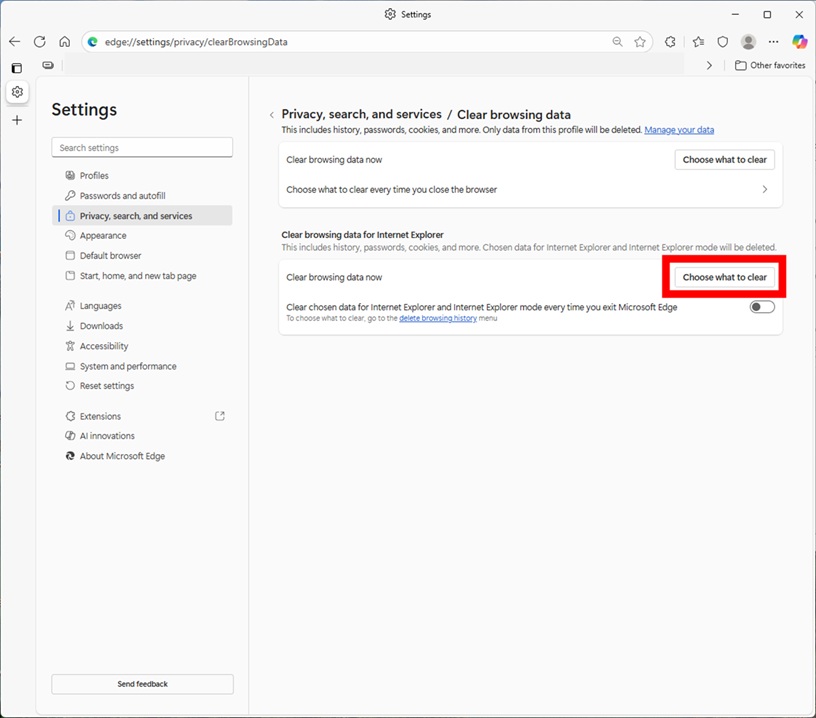Viewport: 816px width, 718px height.
Task: Open the Downloads settings section
Action: coord(101,326)
